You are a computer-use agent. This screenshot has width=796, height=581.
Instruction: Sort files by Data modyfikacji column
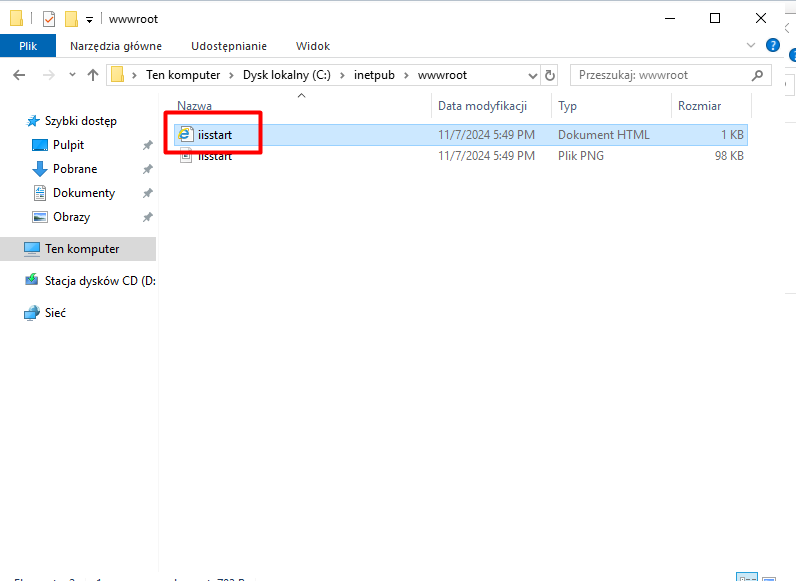click(x=481, y=106)
